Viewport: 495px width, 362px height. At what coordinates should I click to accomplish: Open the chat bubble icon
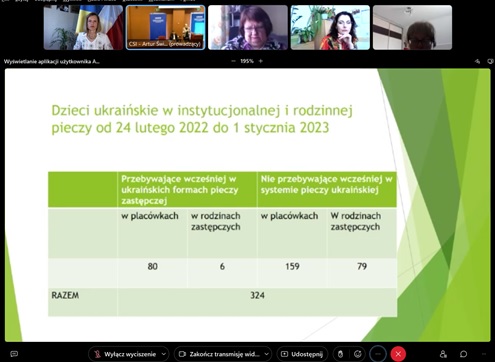click(x=463, y=354)
